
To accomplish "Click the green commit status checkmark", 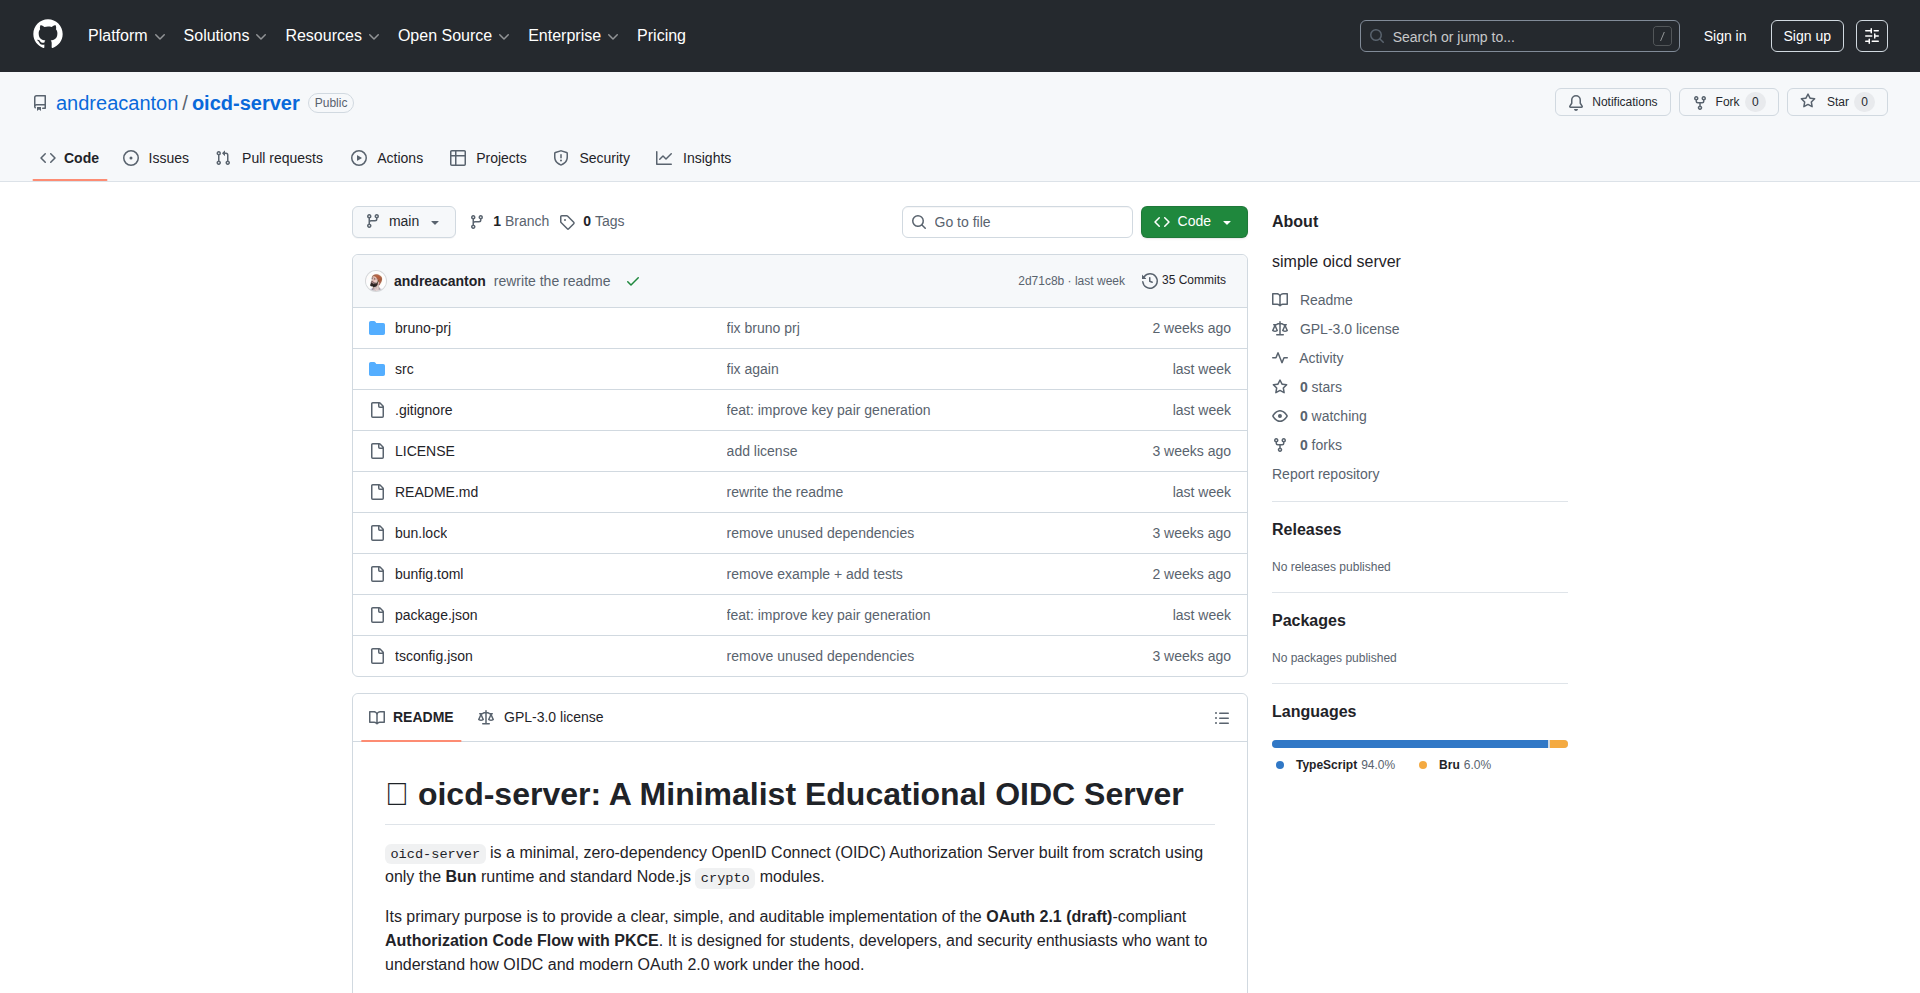I will tap(633, 282).
